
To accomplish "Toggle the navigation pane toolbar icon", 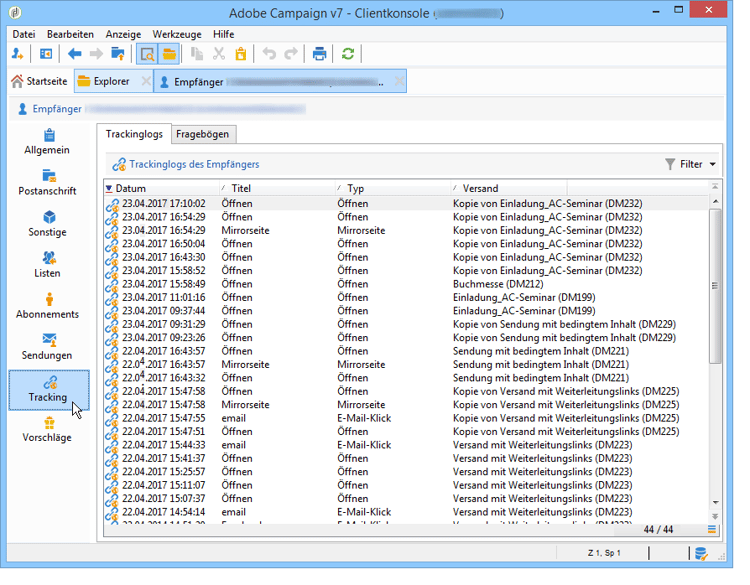I will [x=46, y=54].
